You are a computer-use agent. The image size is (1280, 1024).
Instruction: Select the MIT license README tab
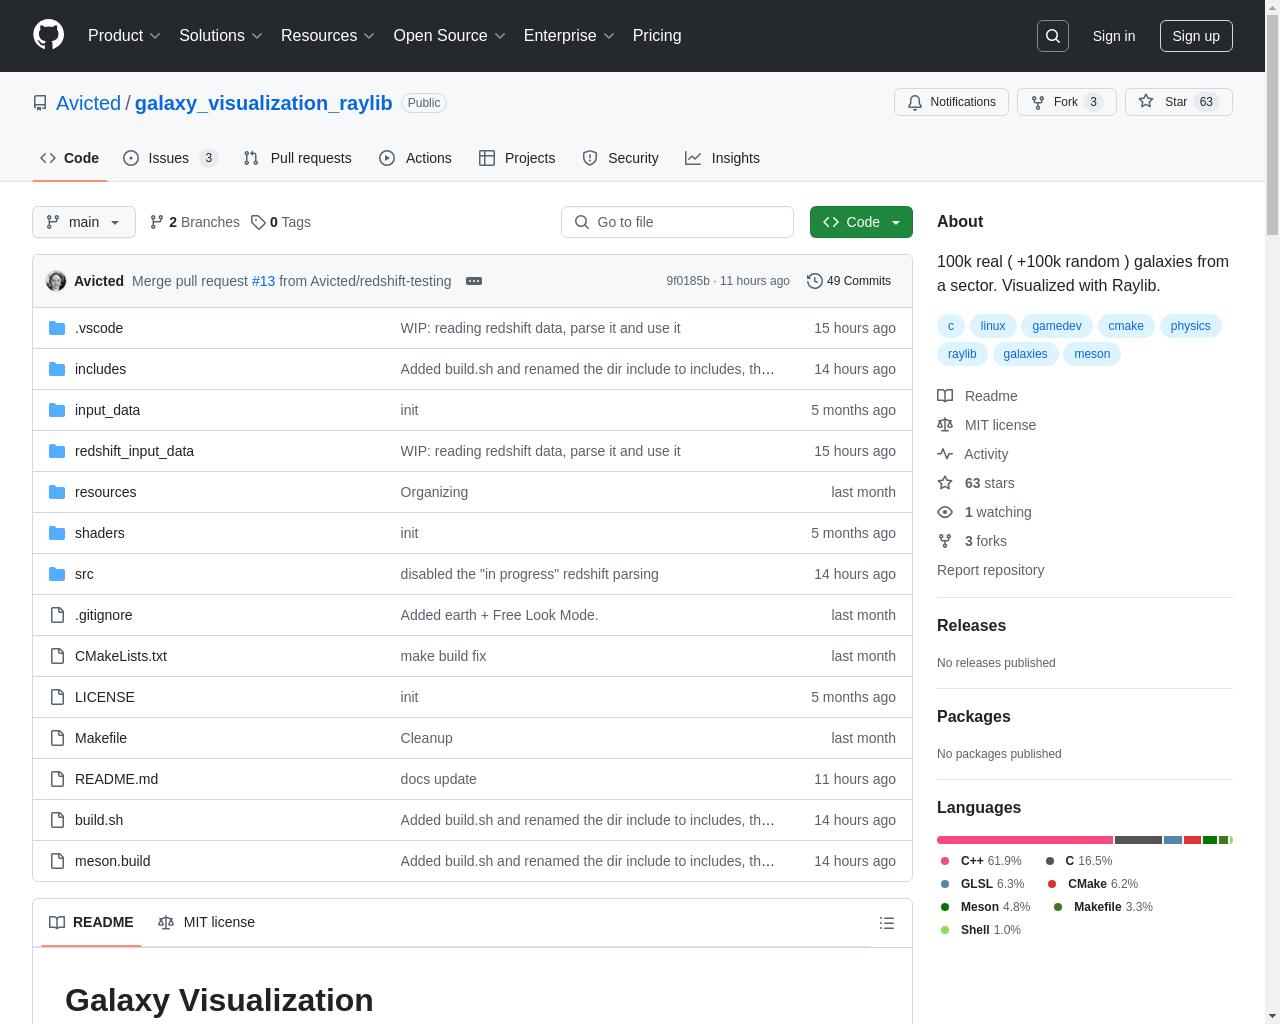point(206,922)
